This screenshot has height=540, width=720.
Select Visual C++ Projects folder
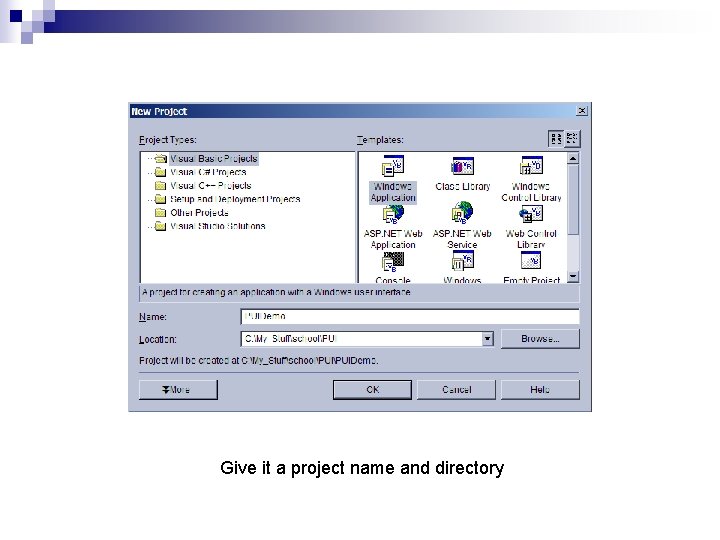click(x=211, y=186)
